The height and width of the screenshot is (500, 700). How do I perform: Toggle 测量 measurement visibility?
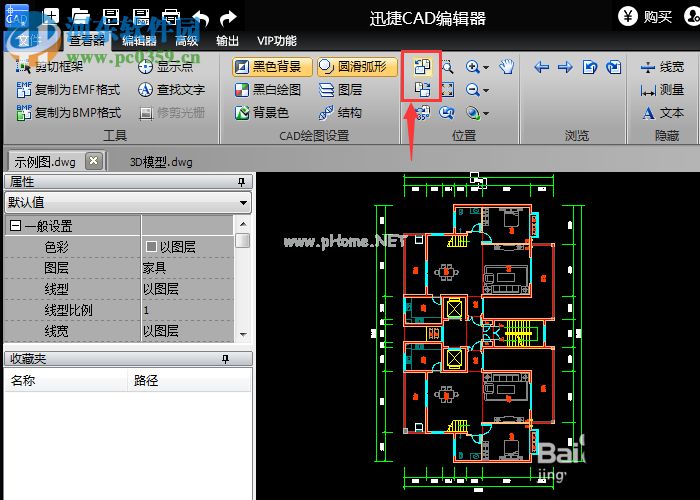click(662, 90)
